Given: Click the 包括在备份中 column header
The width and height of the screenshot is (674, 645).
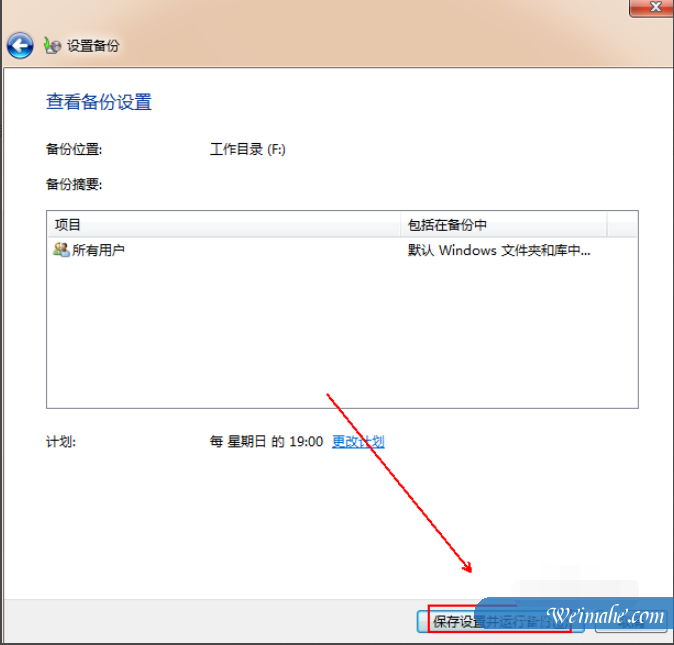Looking at the screenshot, I should click(x=503, y=225).
